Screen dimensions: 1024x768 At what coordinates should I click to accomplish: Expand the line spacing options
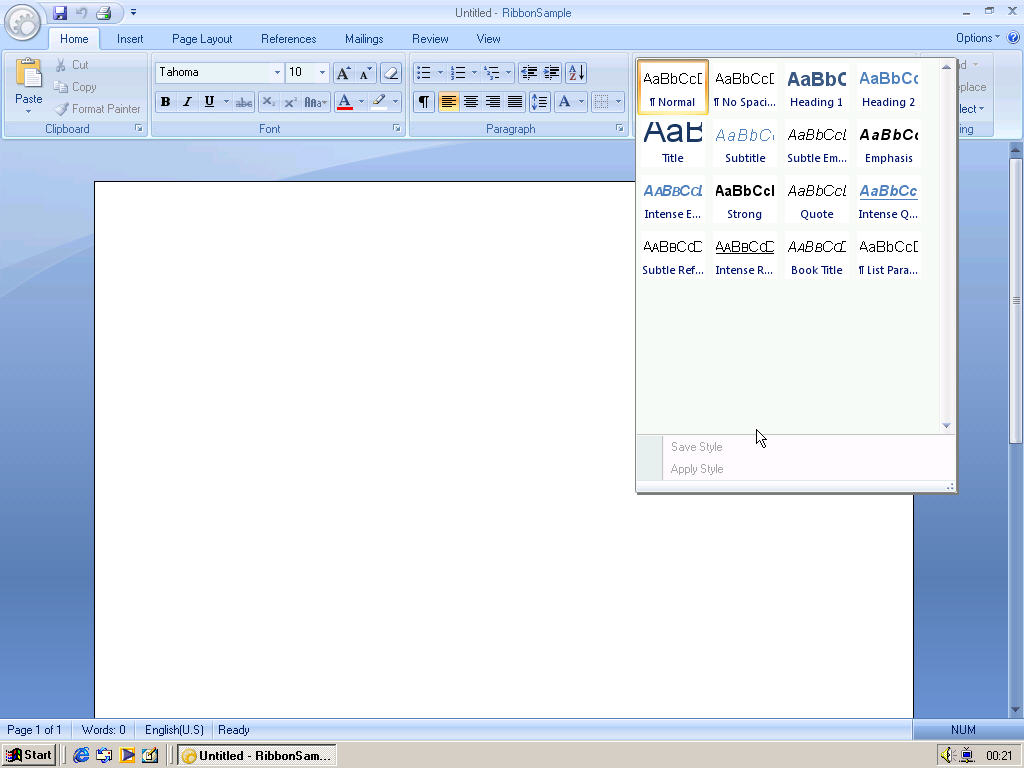tap(539, 102)
